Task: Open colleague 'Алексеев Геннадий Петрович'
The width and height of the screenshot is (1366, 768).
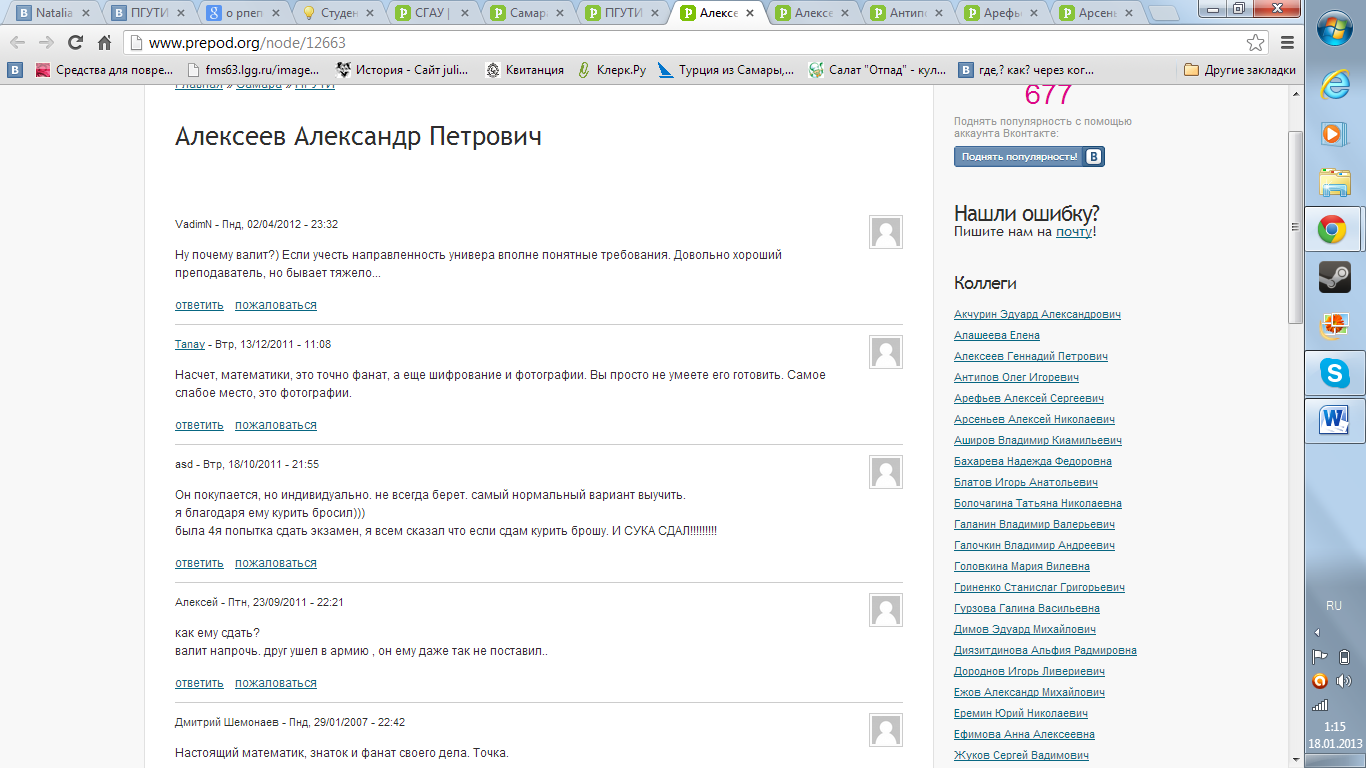Action: click(x=1031, y=356)
